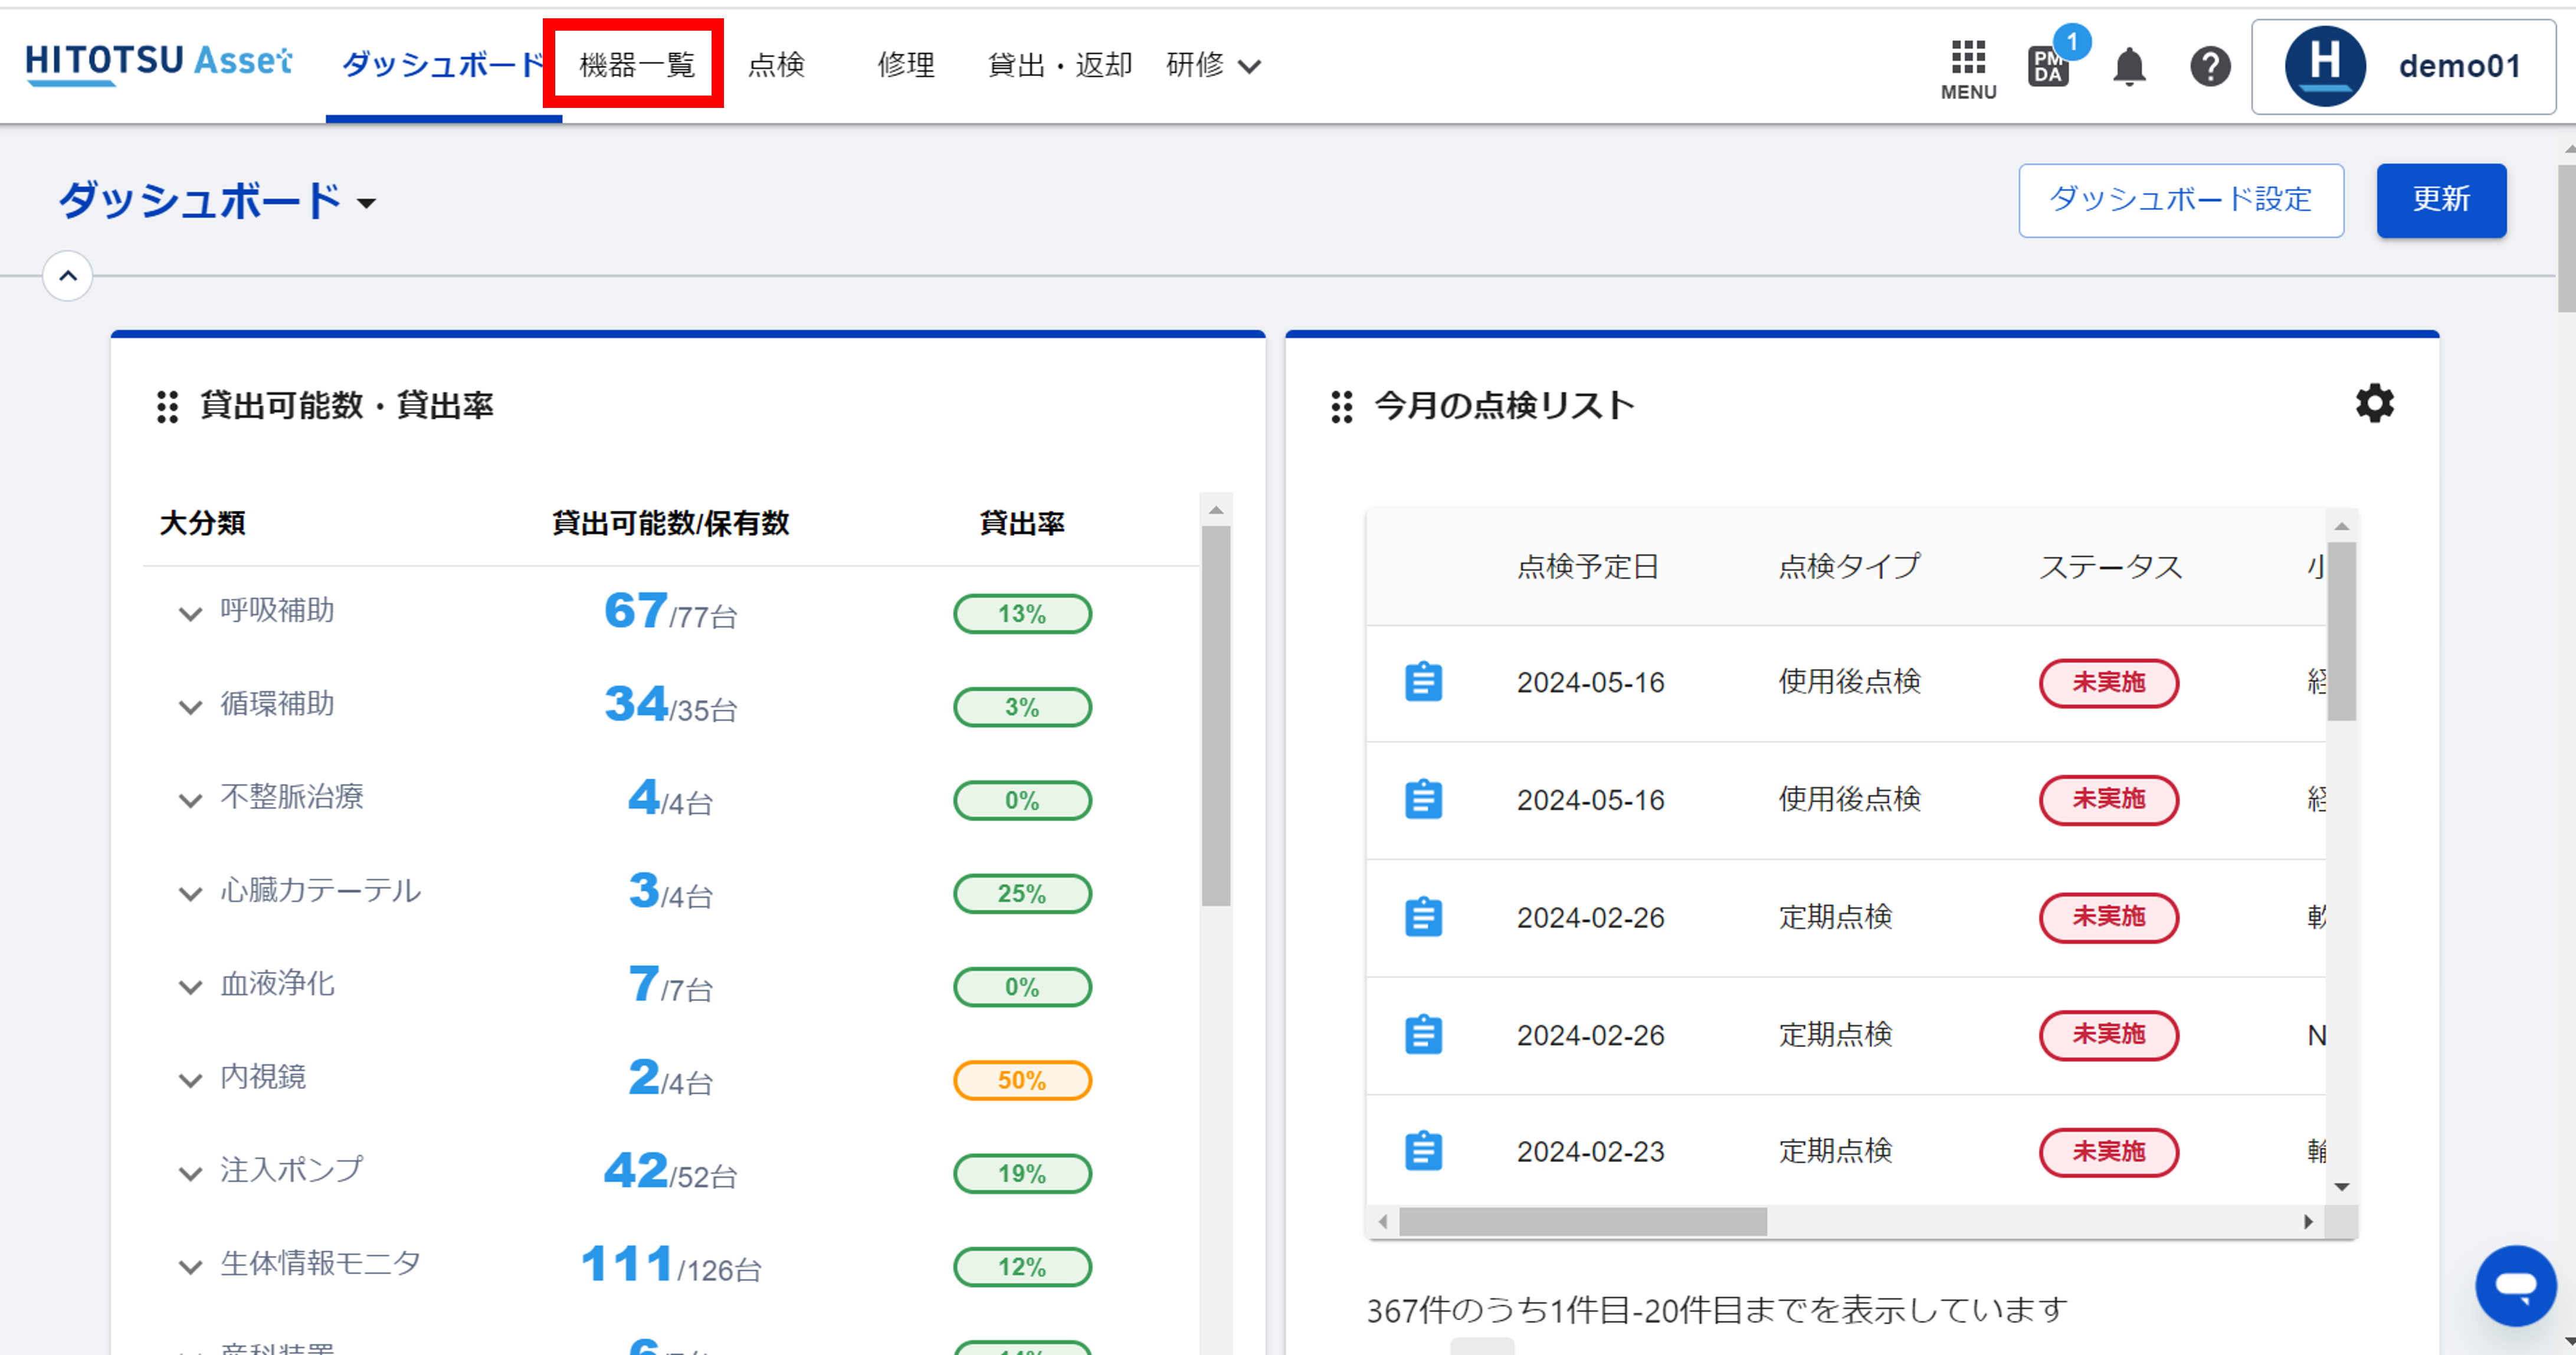Click drag handle icon of 今月の点検リスト widget
The width and height of the screenshot is (2576, 1355).
[x=1341, y=407]
